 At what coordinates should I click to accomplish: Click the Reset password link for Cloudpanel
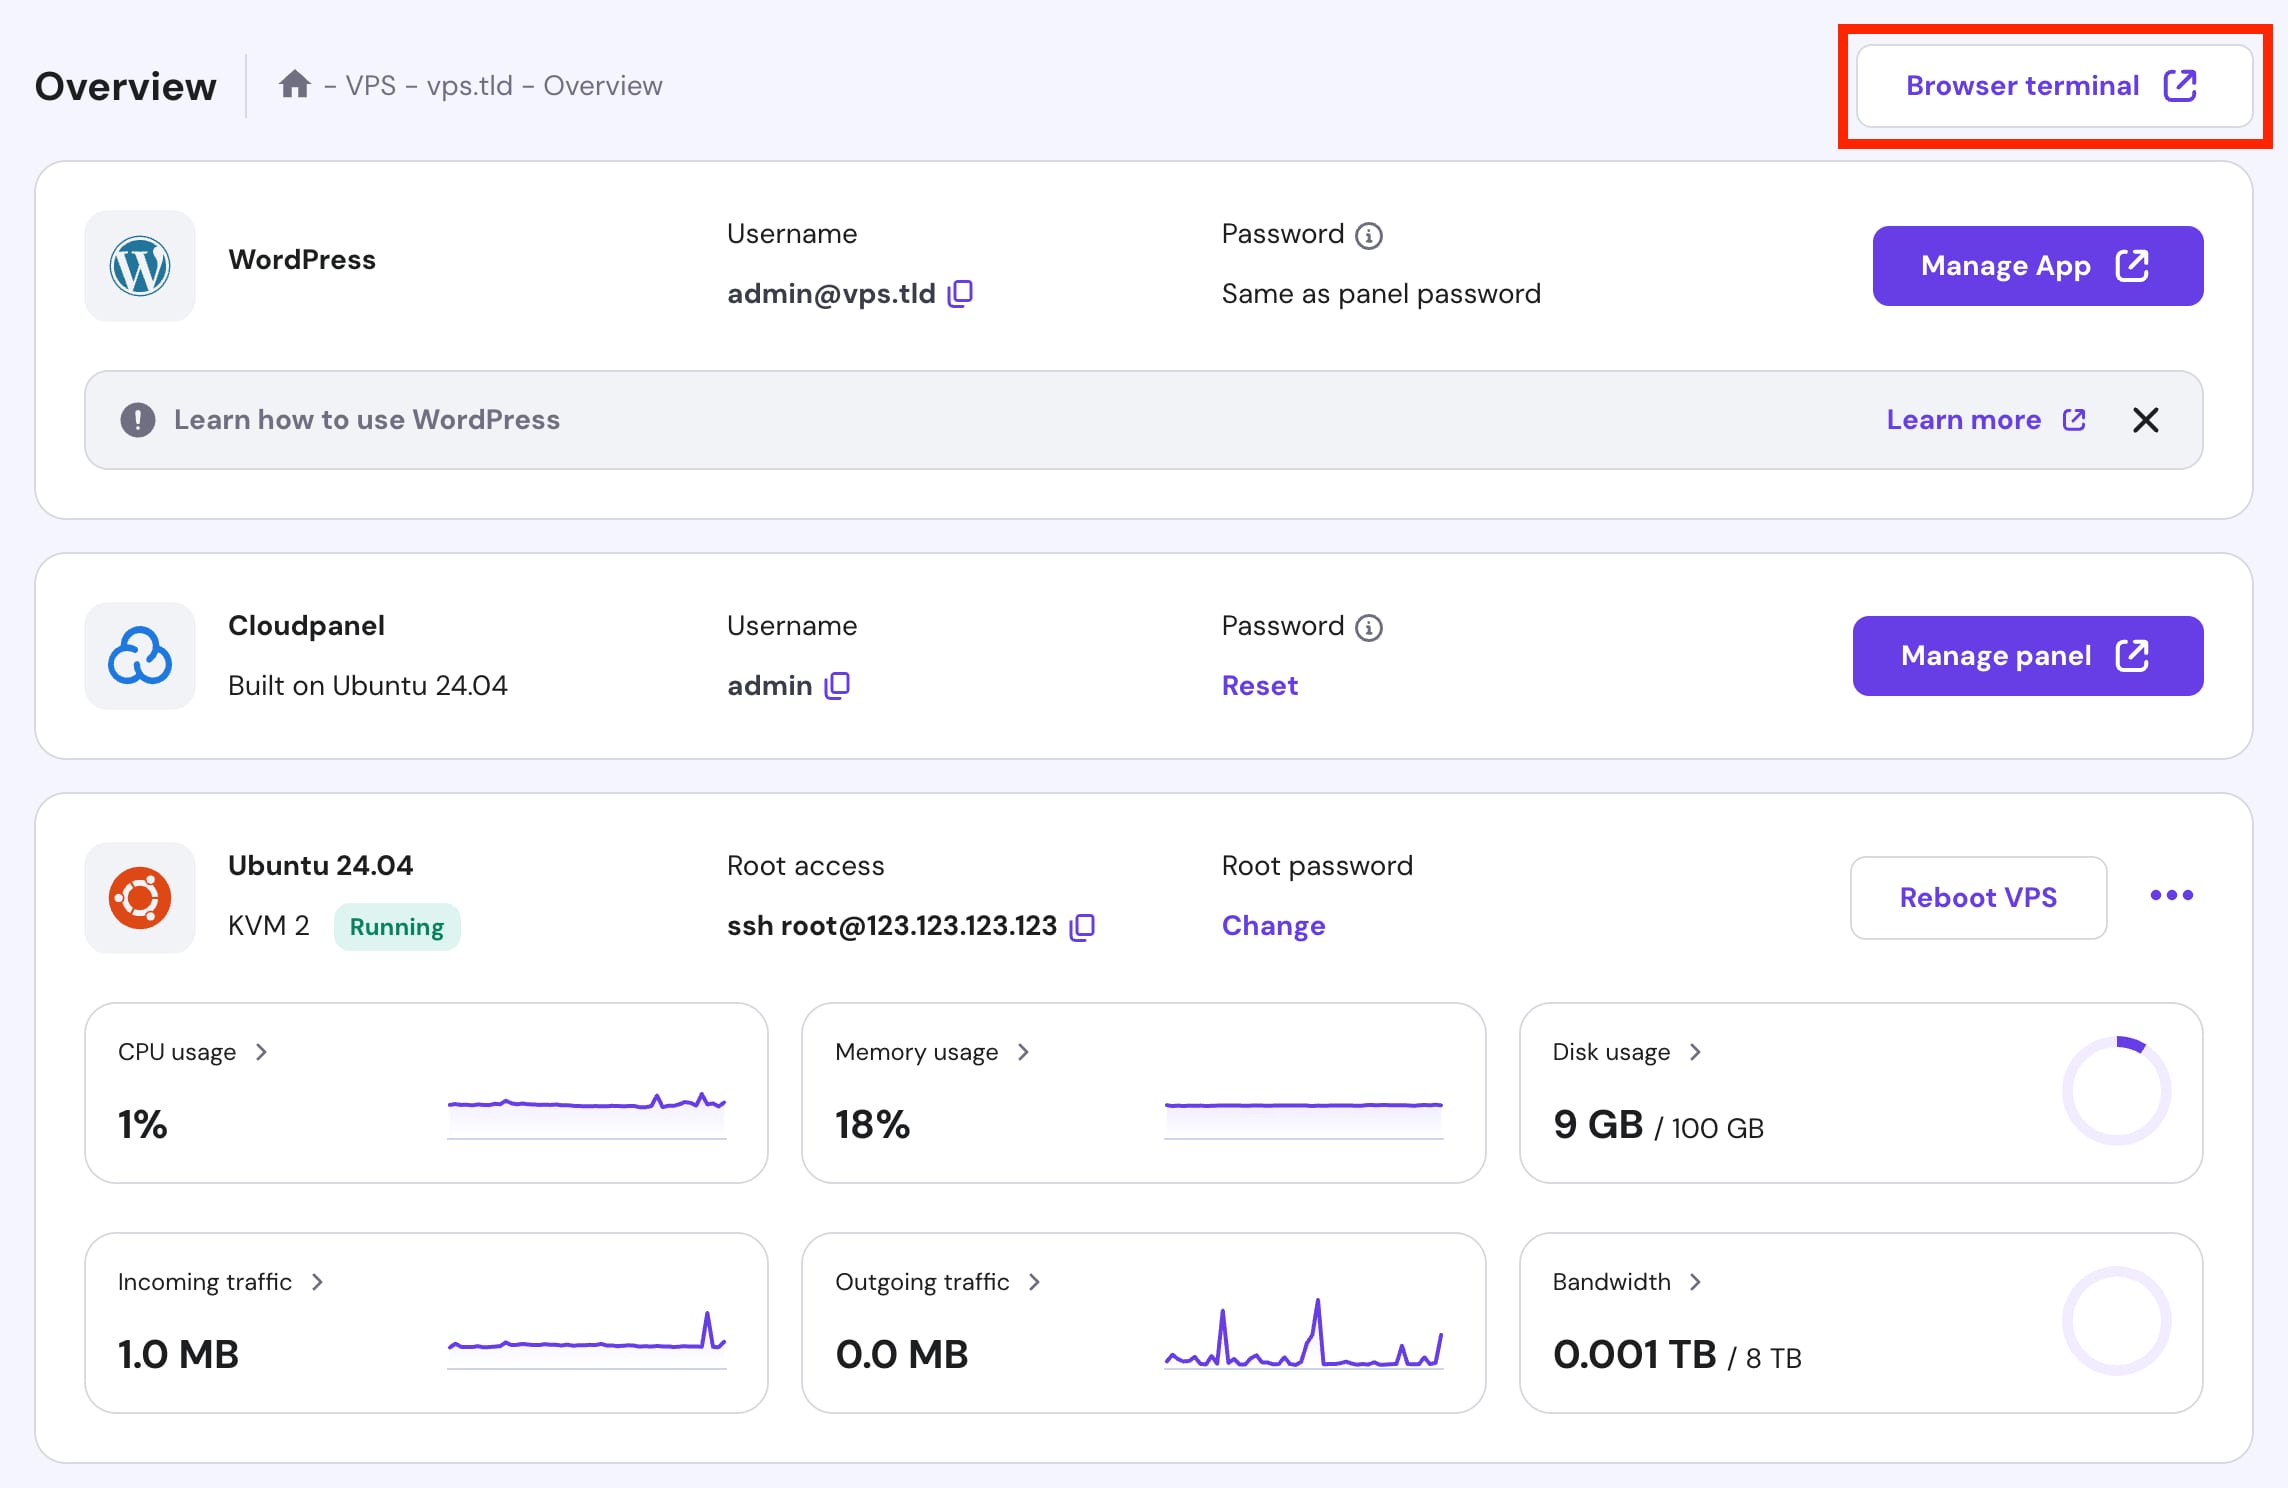tap(1259, 685)
